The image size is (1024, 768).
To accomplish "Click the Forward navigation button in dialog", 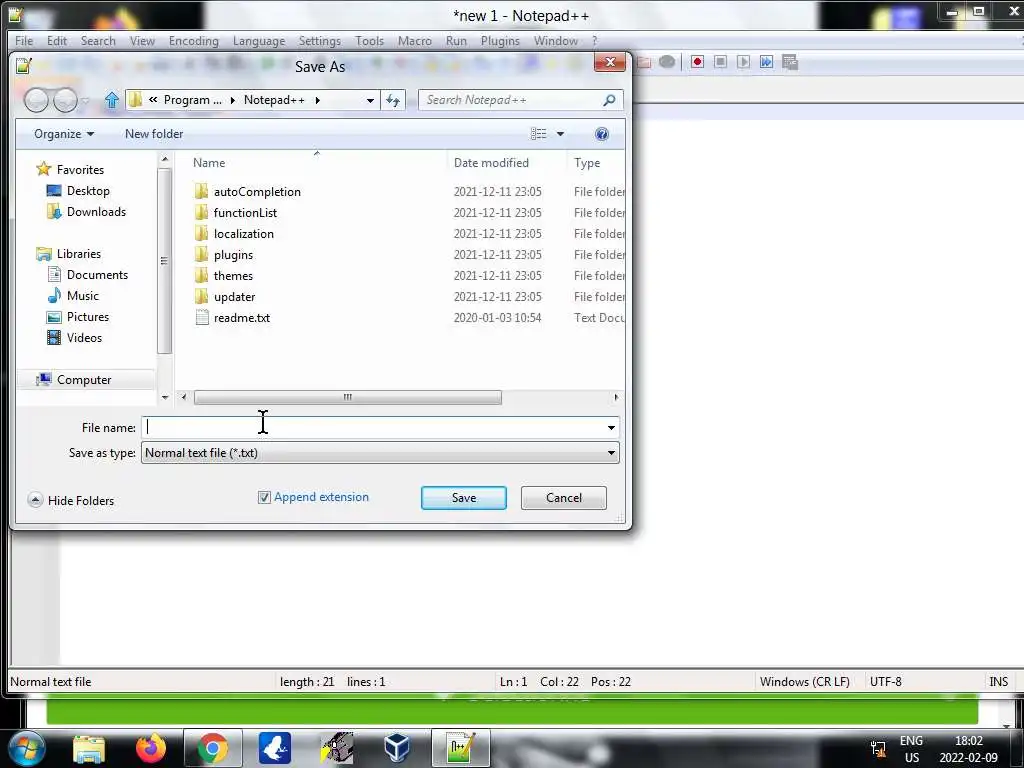I will (65, 100).
